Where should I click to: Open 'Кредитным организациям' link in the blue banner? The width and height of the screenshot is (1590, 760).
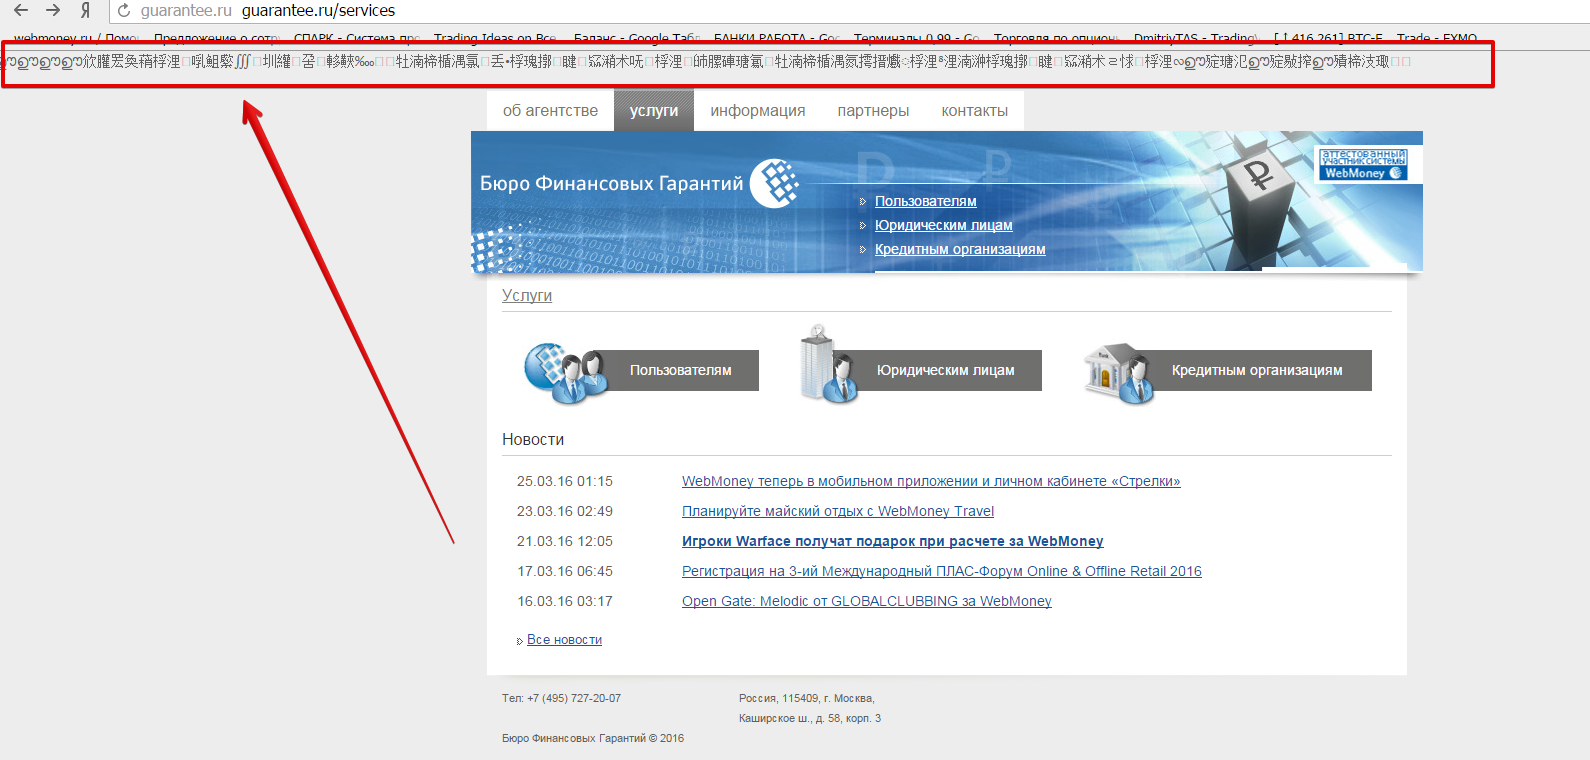pyautogui.click(x=960, y=249)
